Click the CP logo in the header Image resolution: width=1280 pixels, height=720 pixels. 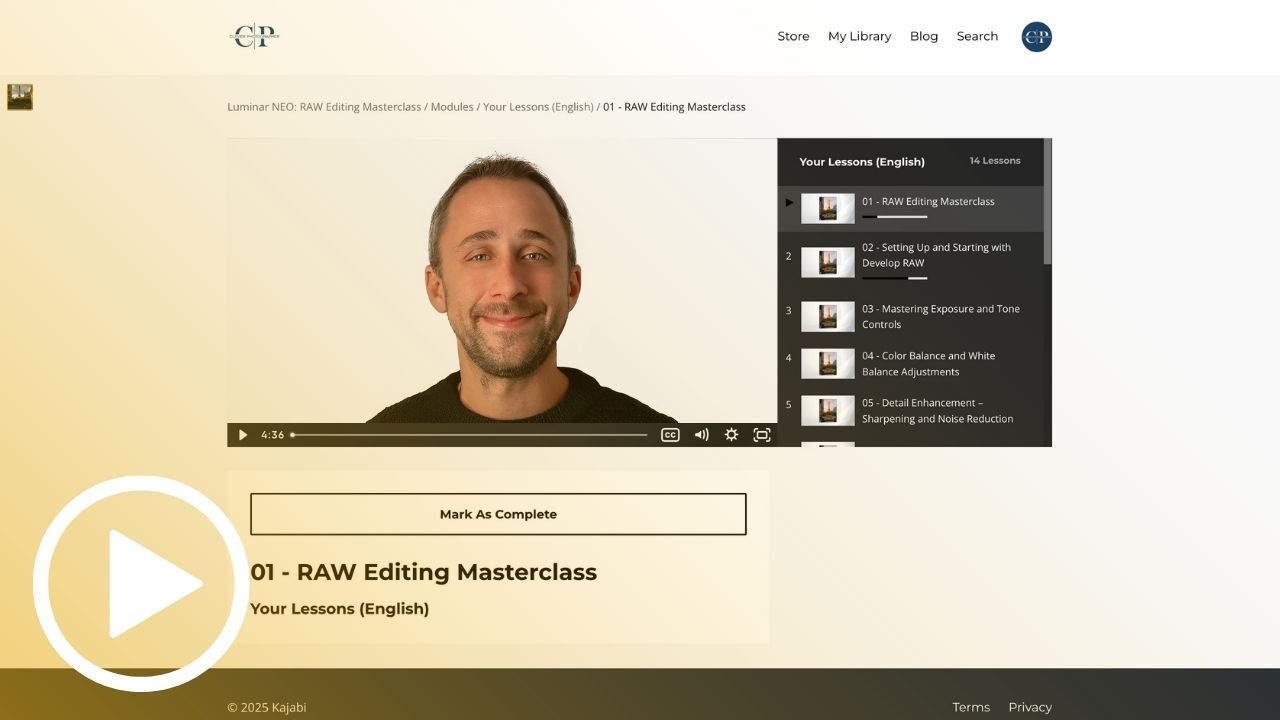(x=254, y=36)
